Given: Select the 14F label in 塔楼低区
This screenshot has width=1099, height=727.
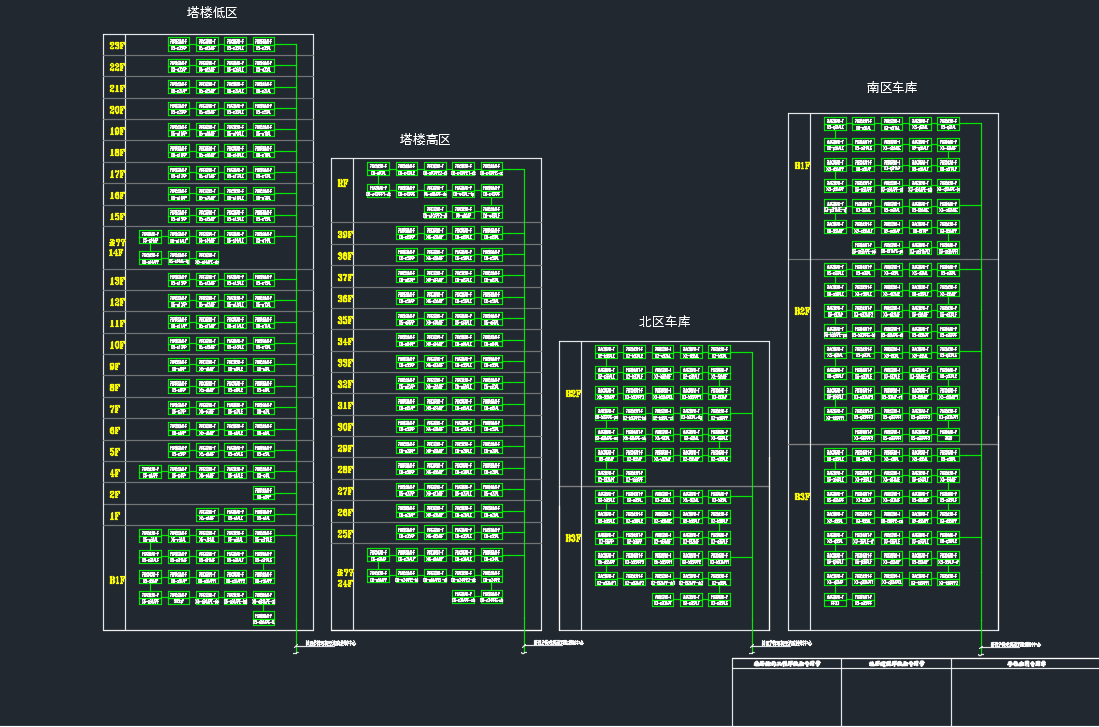Looking at the screenshot, I should (117, 253).
